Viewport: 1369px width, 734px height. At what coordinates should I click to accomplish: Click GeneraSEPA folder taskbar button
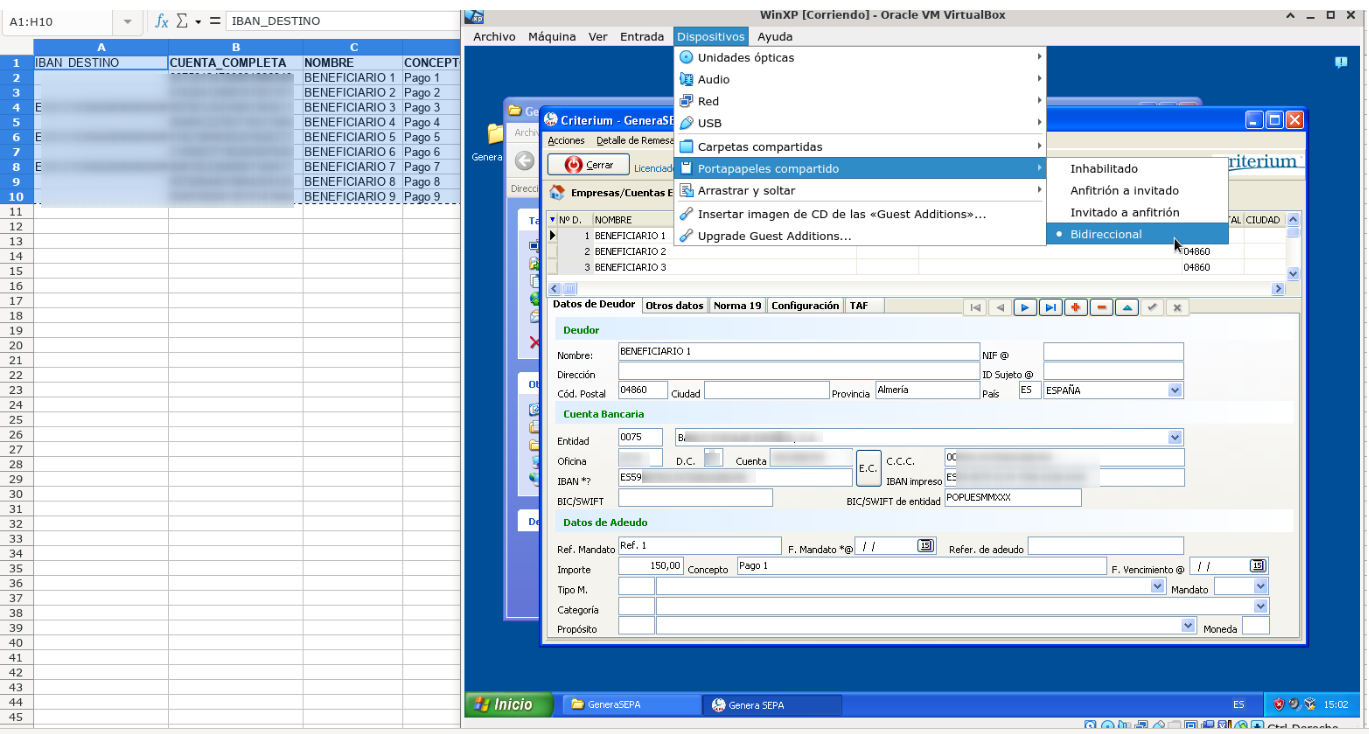pyautogui.click(x=631, y=705)
